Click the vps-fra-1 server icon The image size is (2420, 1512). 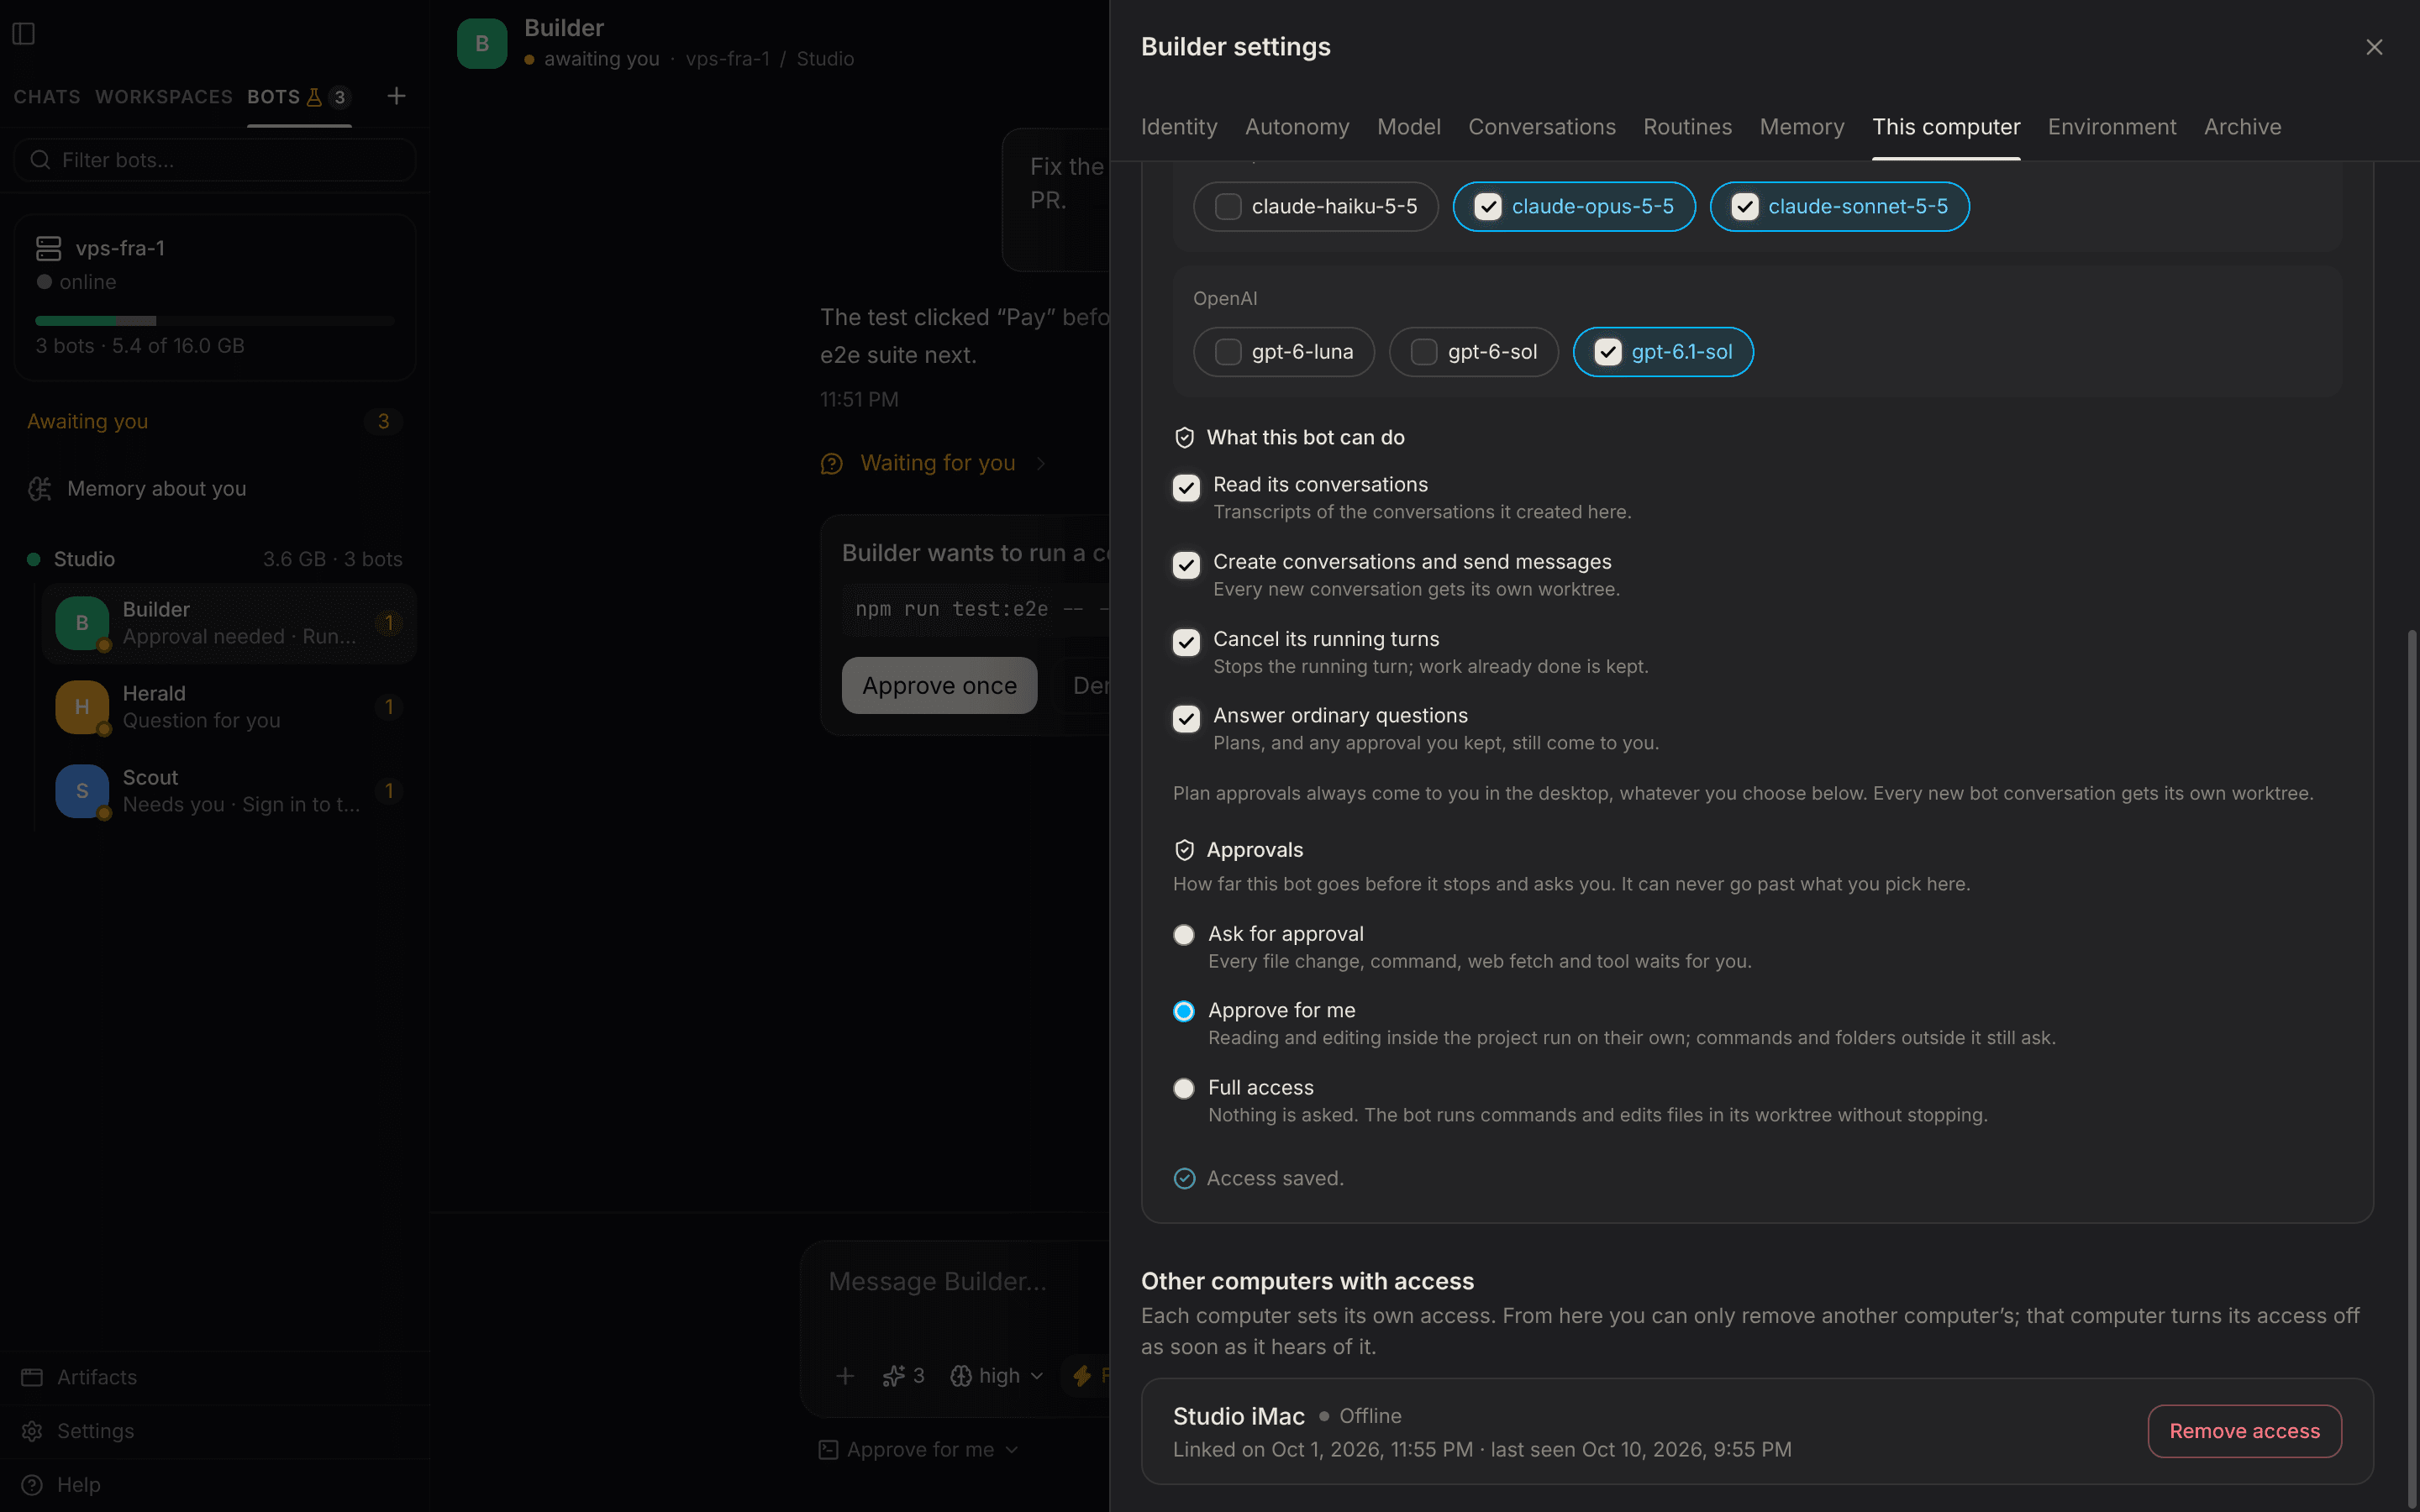pyautogui.click(x=48, y=248)
